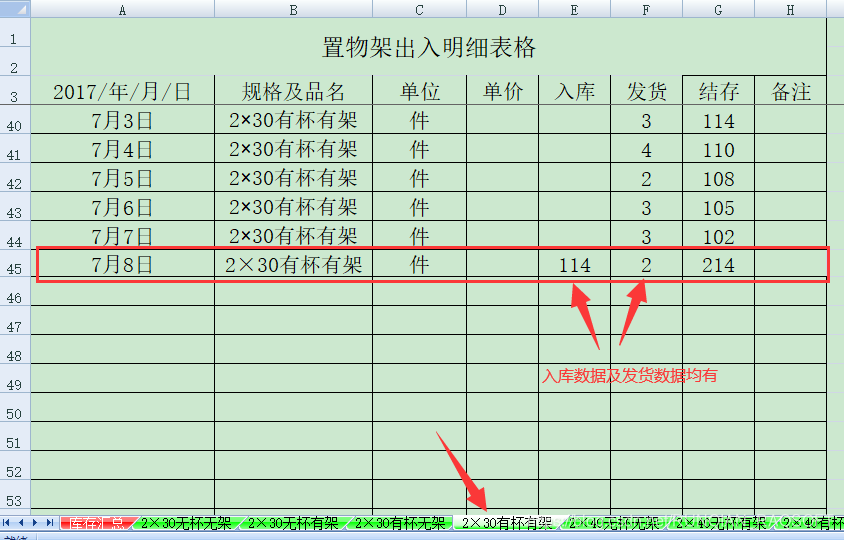The image size is (844, 540).
Task: Click the title cell 置物架出入明细表格
Action: [428, 47]
